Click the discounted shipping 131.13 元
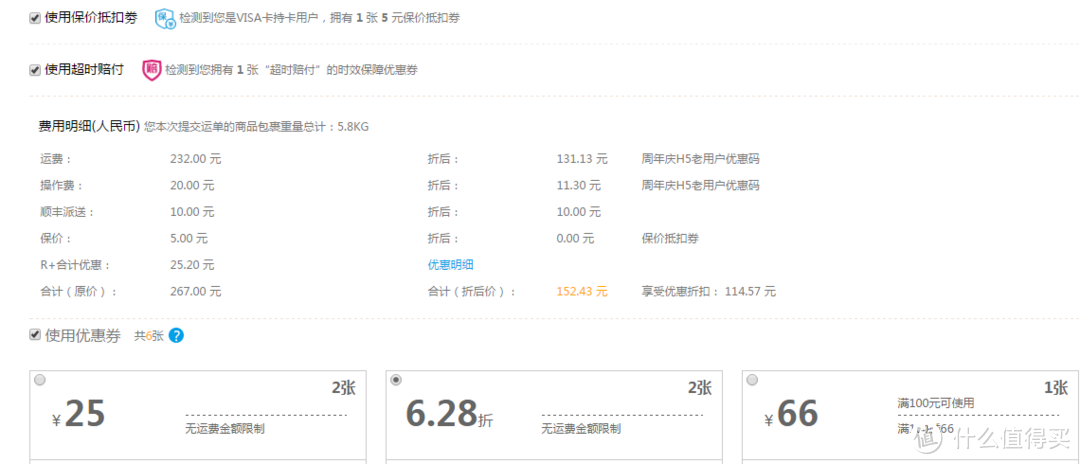1080x464 pixels. (582, 159)
